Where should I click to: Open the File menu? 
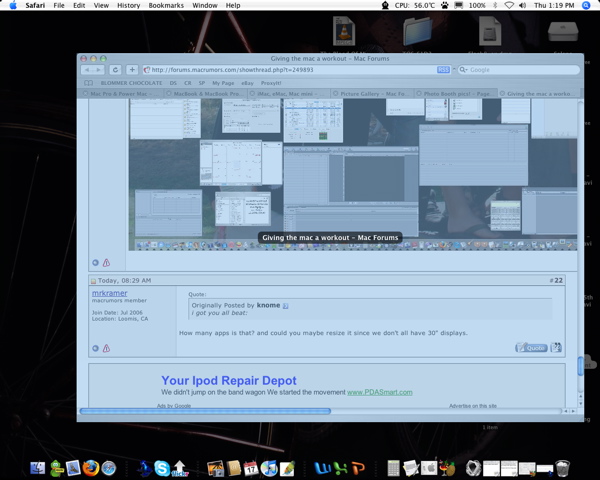[x=59, y=5]
